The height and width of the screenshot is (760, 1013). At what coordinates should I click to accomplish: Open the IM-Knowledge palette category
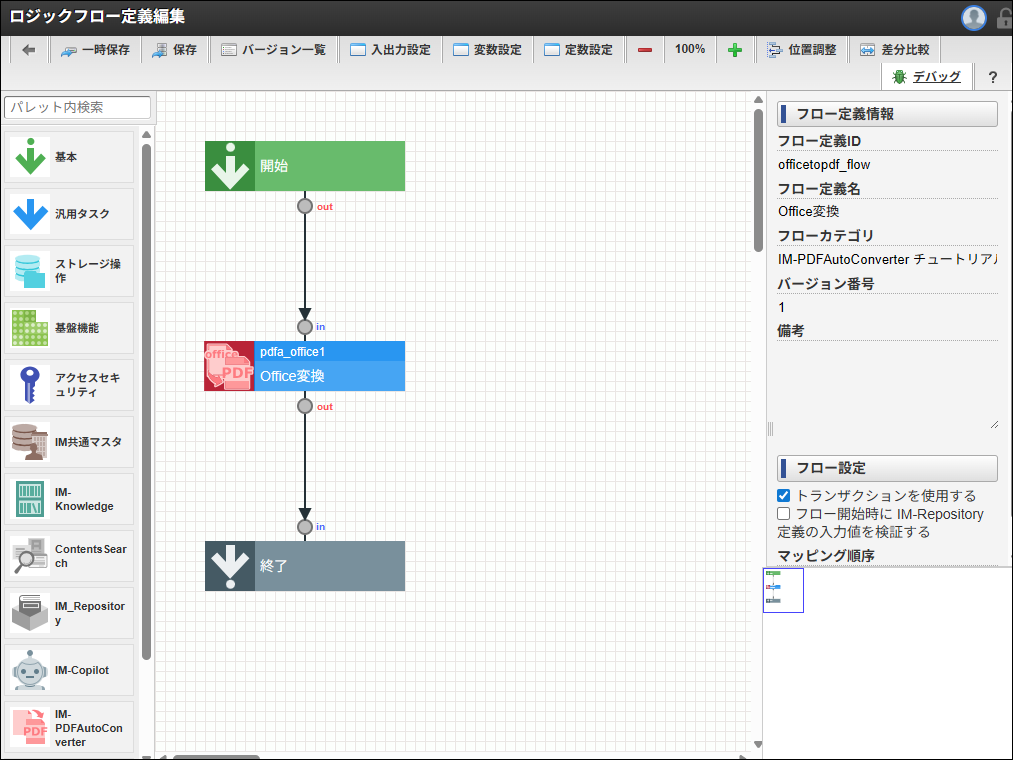69,499
